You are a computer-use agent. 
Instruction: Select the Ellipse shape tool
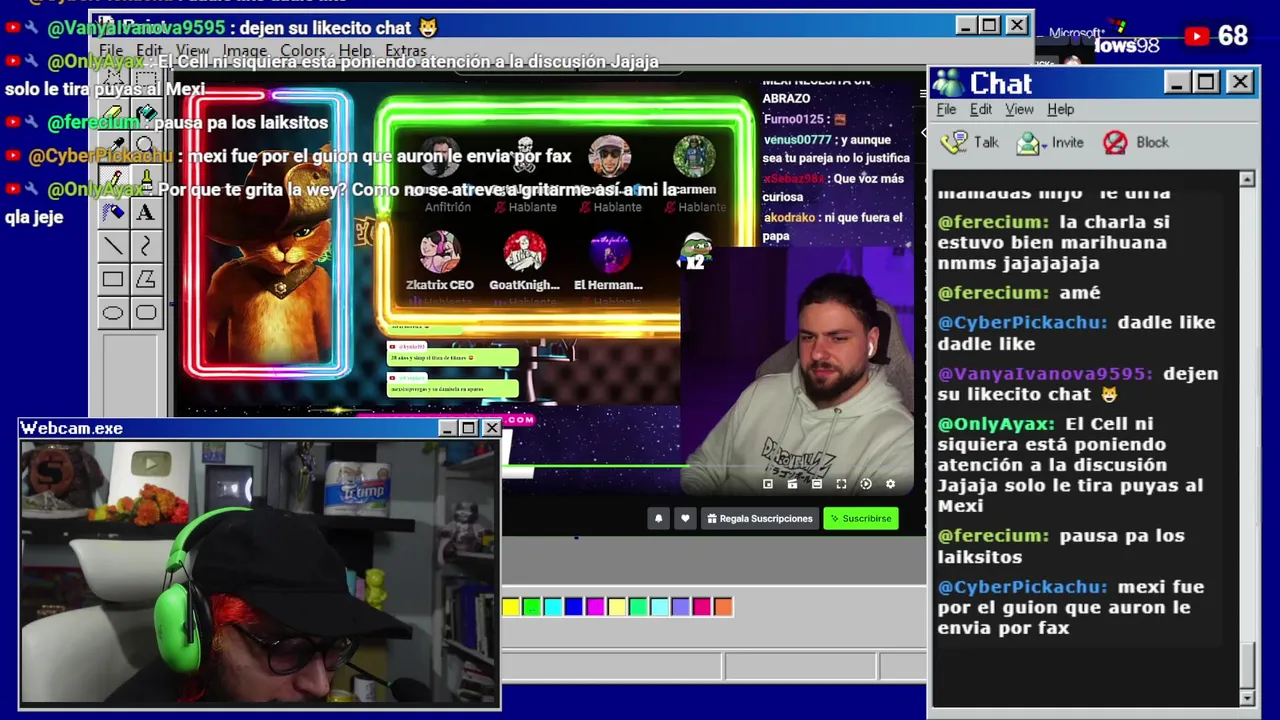pos(113,313)
